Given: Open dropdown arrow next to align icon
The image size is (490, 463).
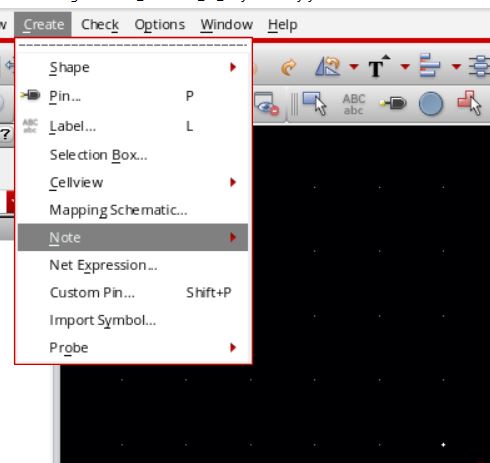Looking at the screenshot, I should [456, 67].
